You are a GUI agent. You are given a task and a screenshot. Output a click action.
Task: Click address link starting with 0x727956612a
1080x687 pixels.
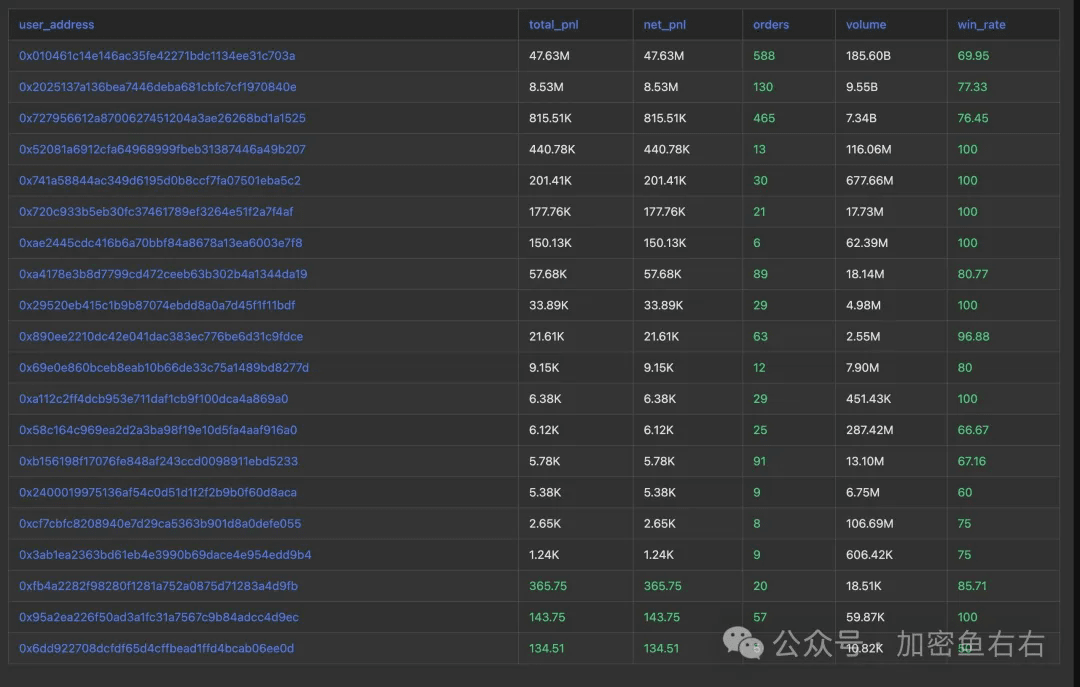(x=162, y=118)
